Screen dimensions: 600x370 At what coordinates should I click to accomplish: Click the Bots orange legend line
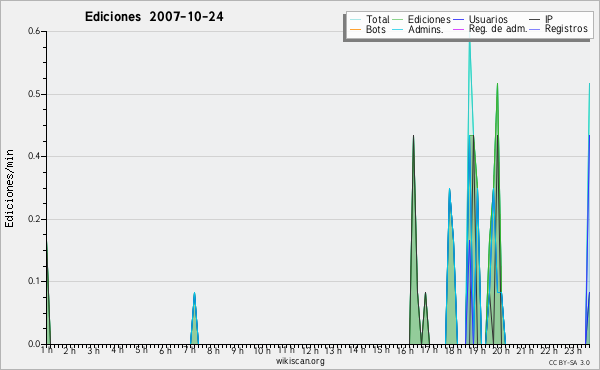pyautogui.click(x=355, y=29)
